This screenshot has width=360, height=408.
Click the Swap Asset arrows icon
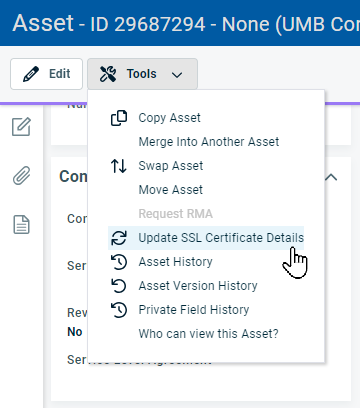(119, 166)
